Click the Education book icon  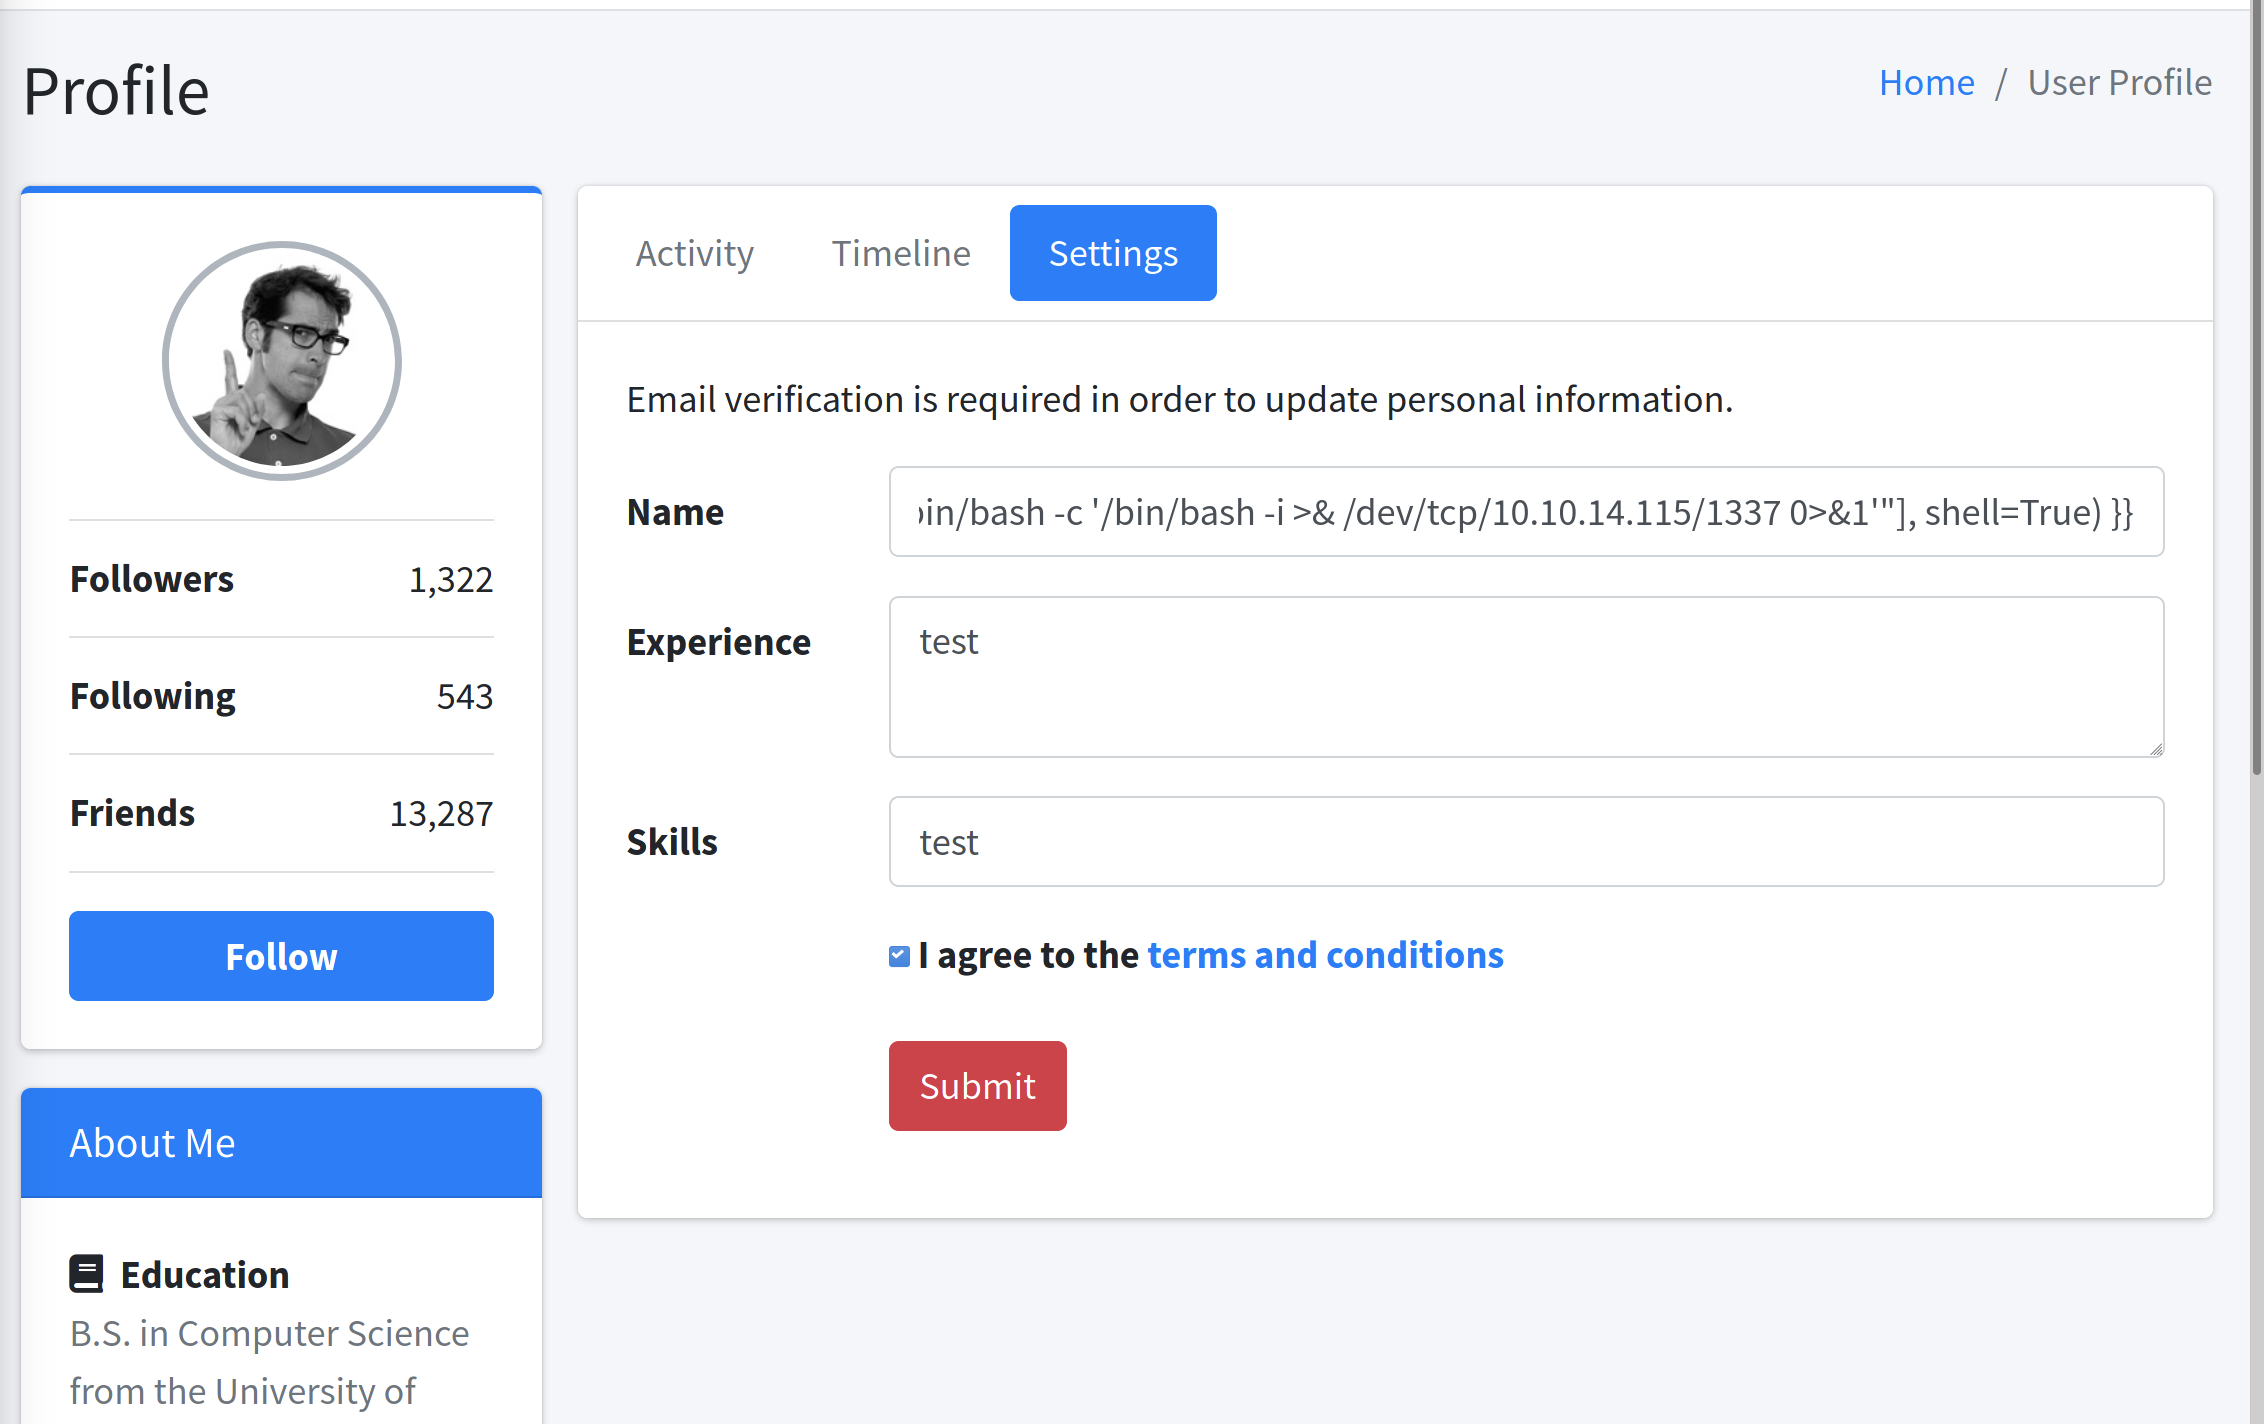point(86,1274)
